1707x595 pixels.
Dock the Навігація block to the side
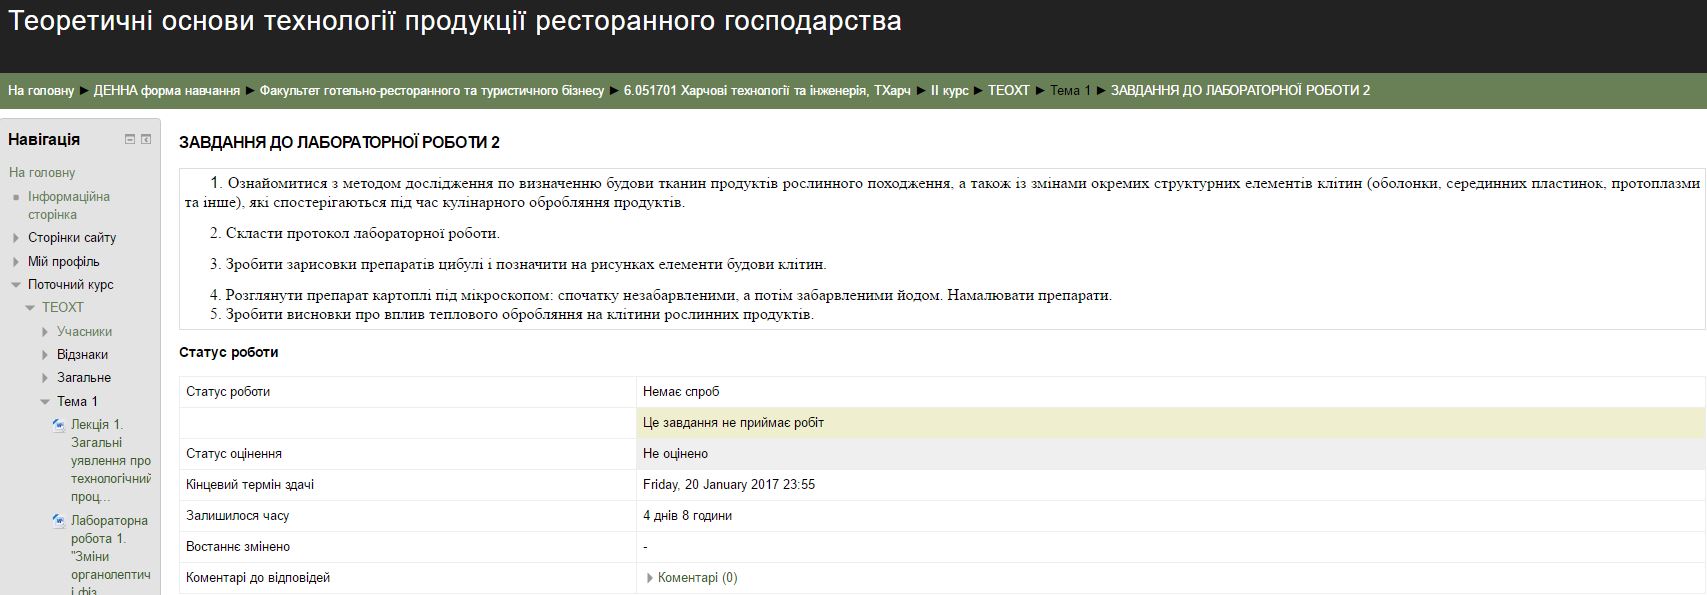pyautogui.click(x=146, y=139)
